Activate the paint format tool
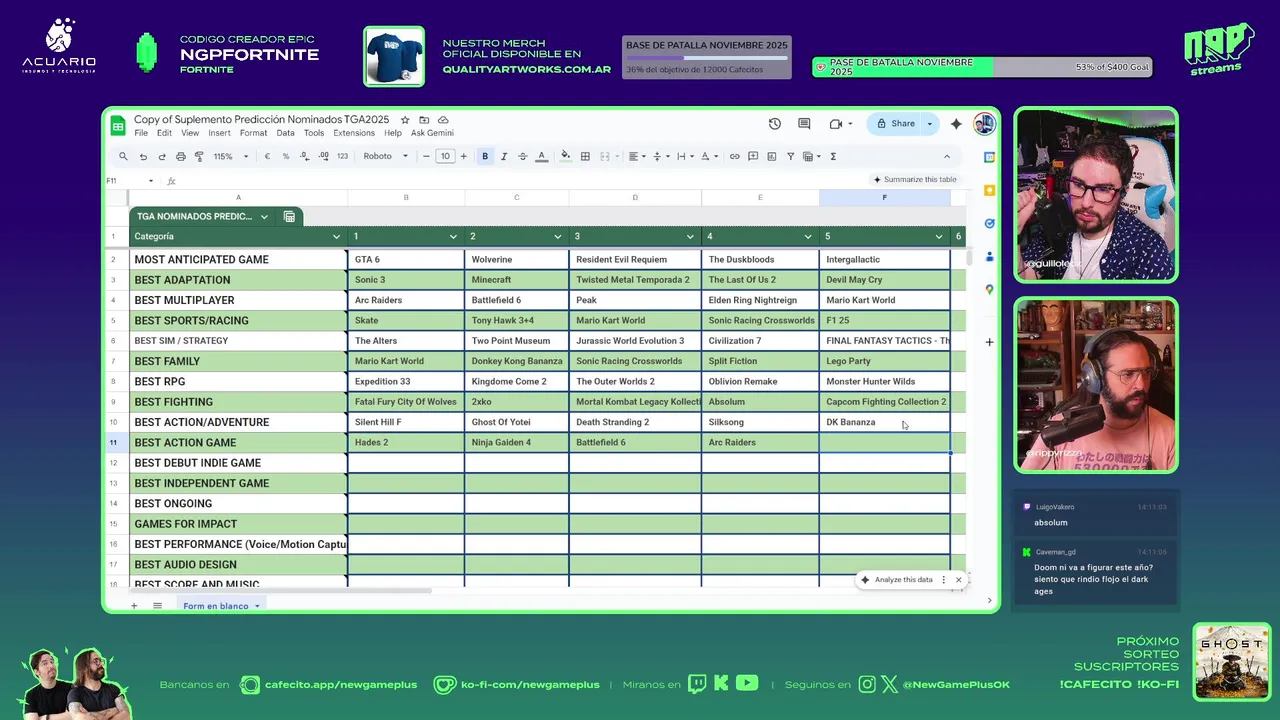1280x720 pixels. click(x=199, y=156)
